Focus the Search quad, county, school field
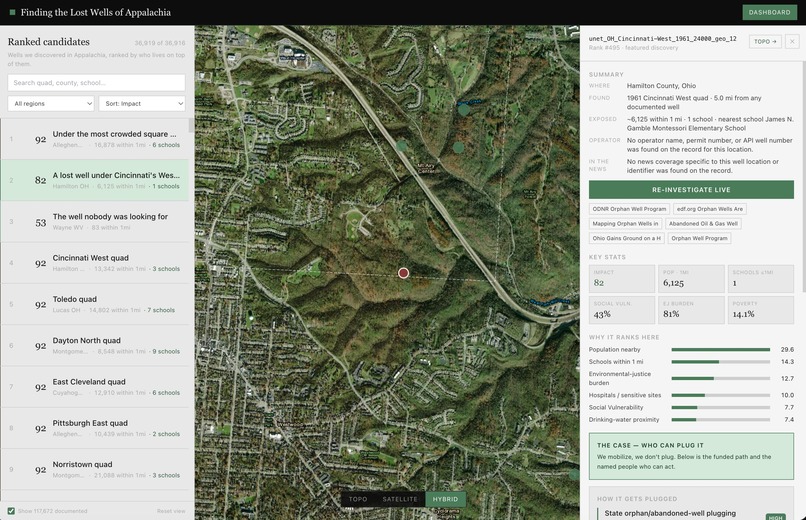This screenshot has width=806, height=520. point(97,83)
